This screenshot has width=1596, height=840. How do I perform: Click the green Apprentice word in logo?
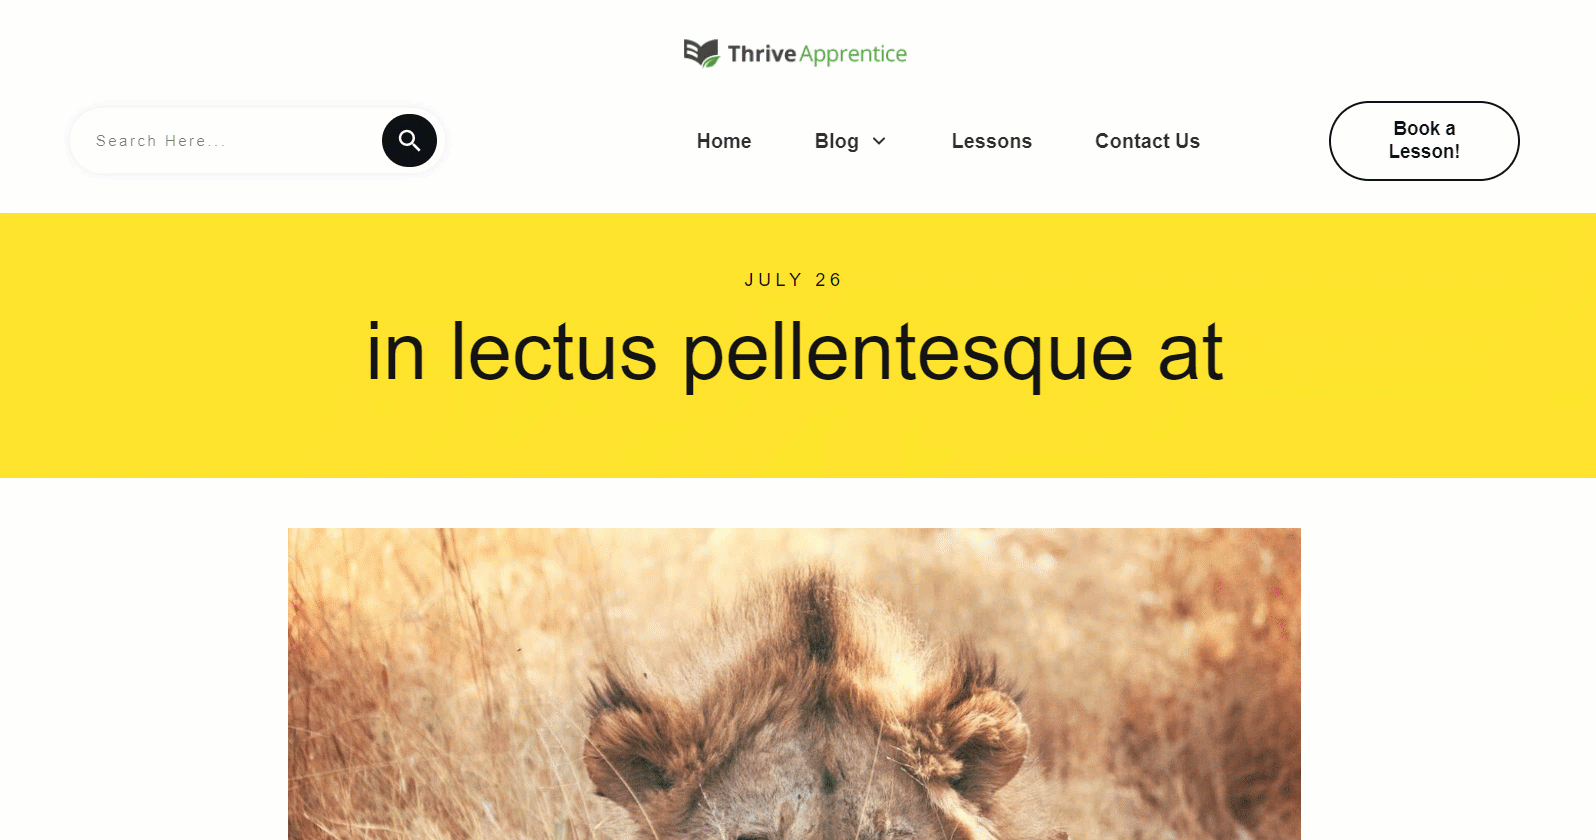(x=853, y=54)
